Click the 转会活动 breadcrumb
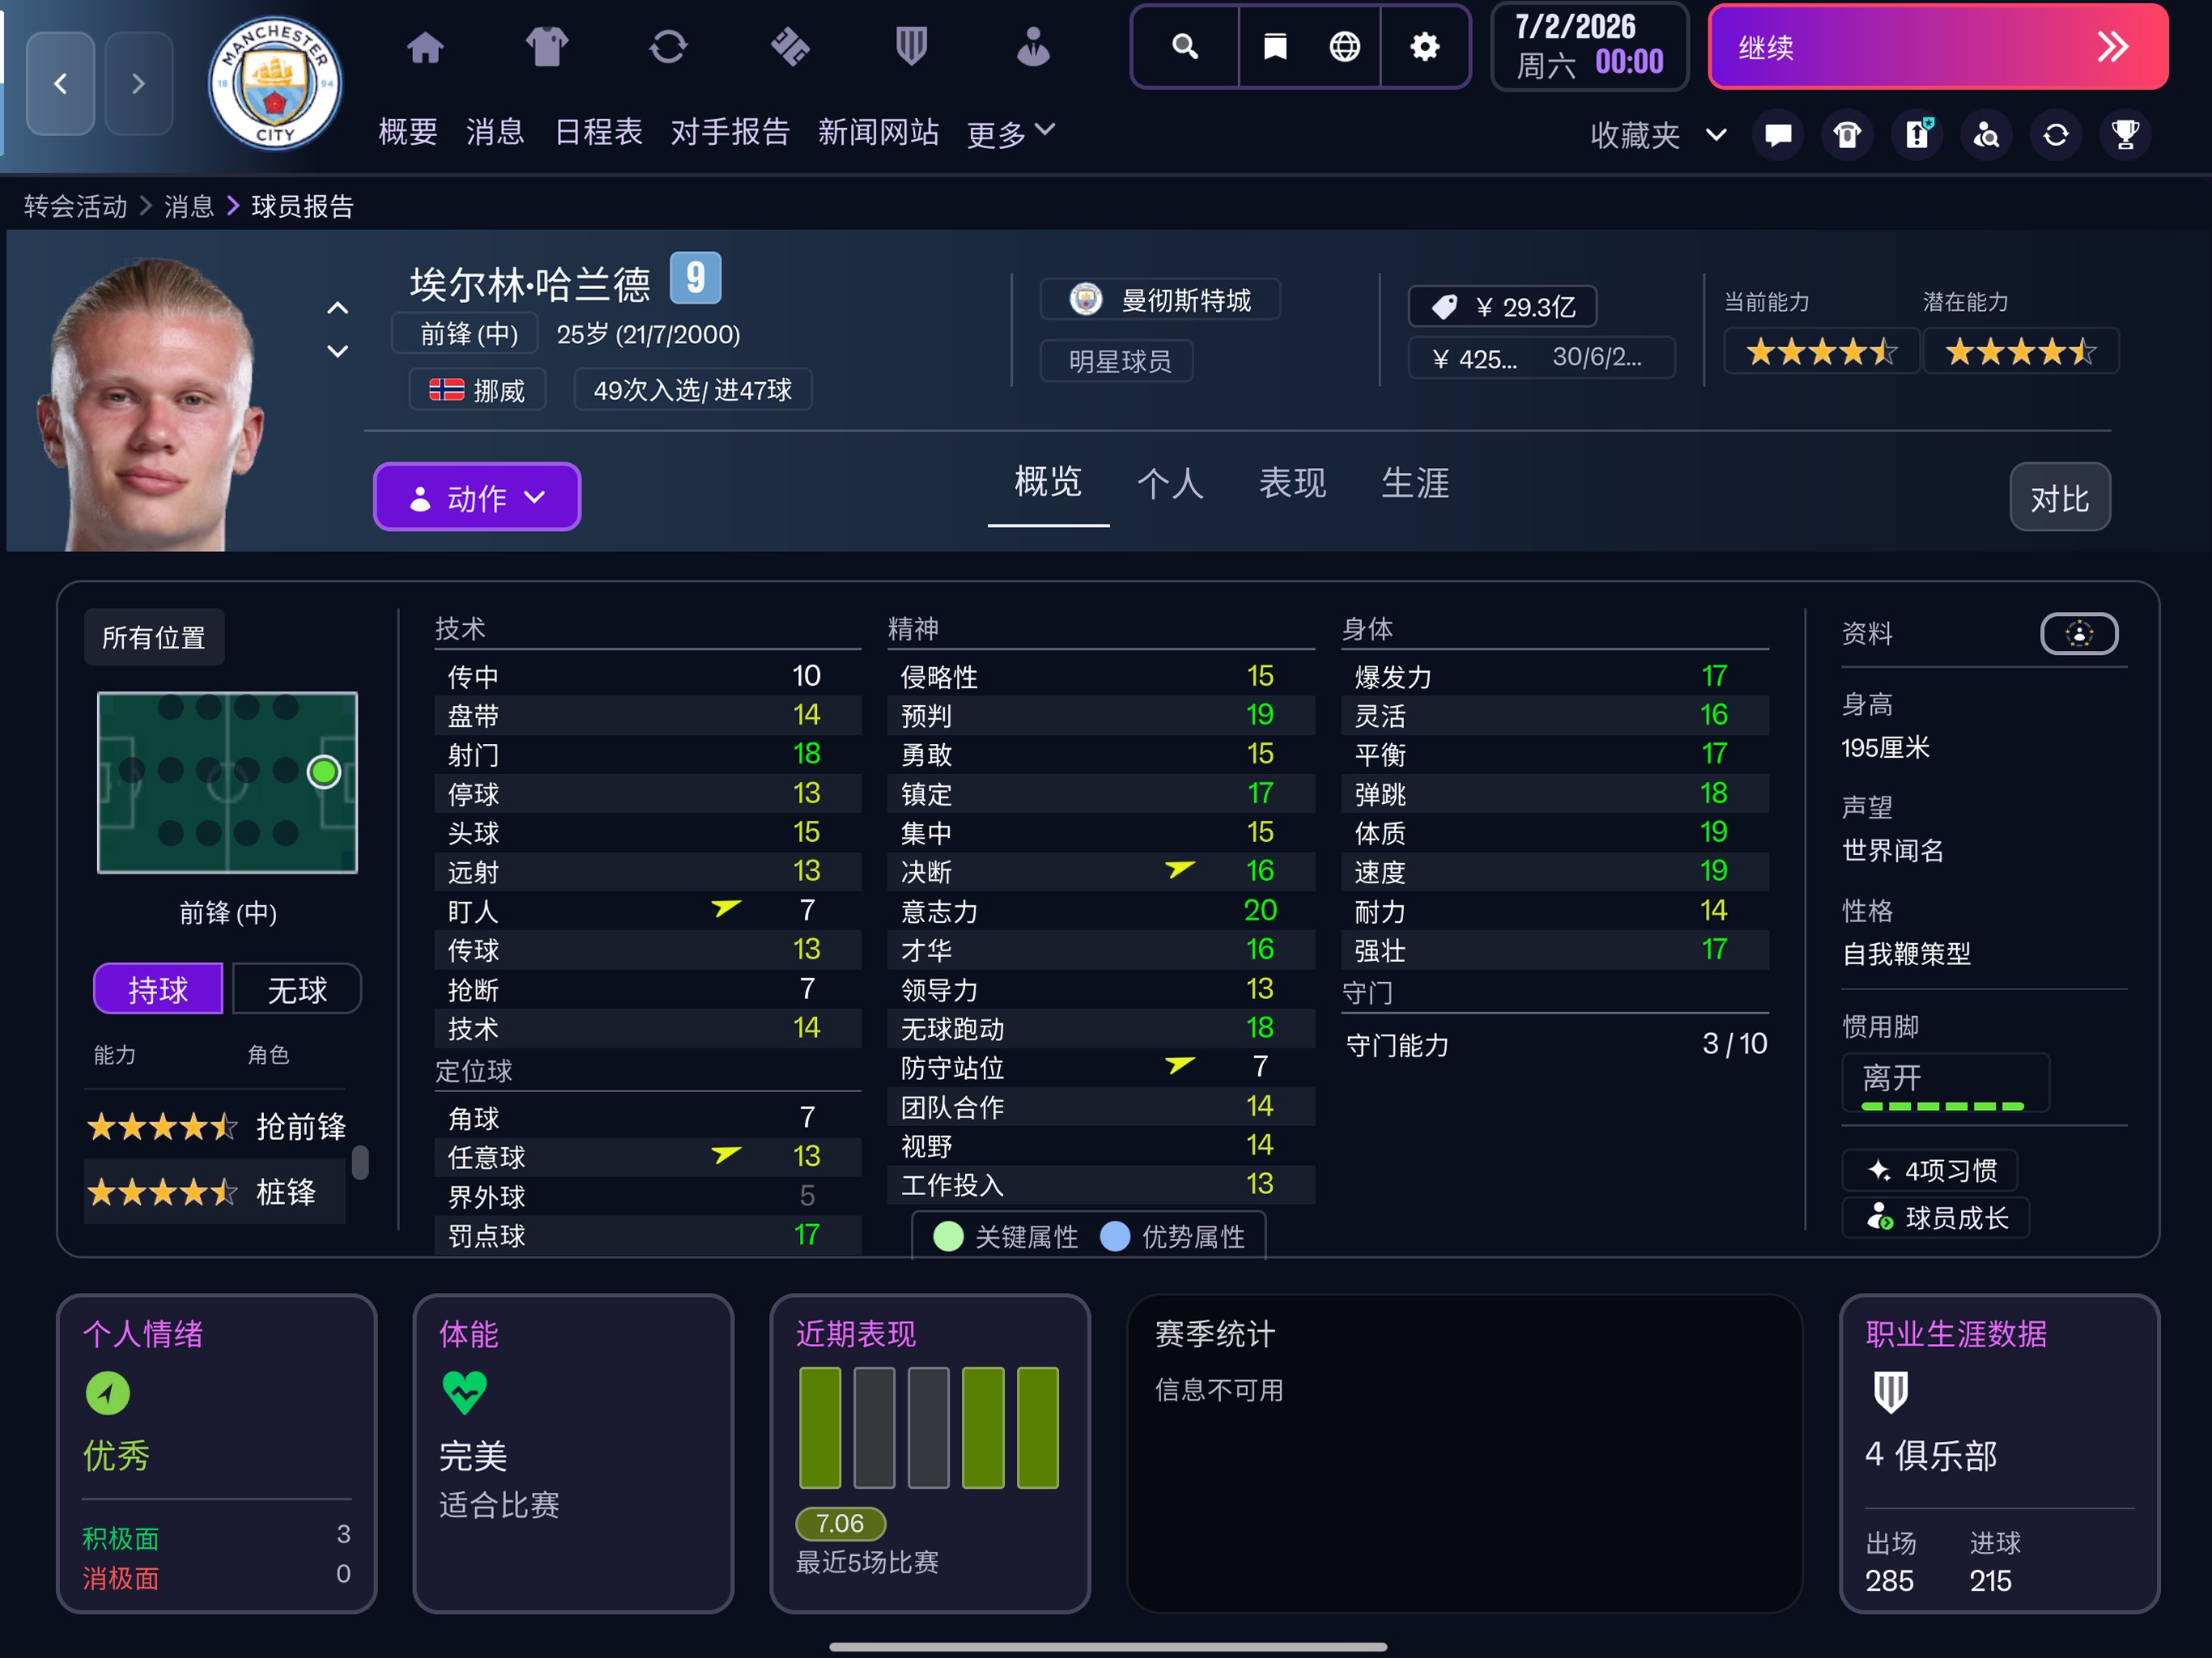 tap(75, 206)
